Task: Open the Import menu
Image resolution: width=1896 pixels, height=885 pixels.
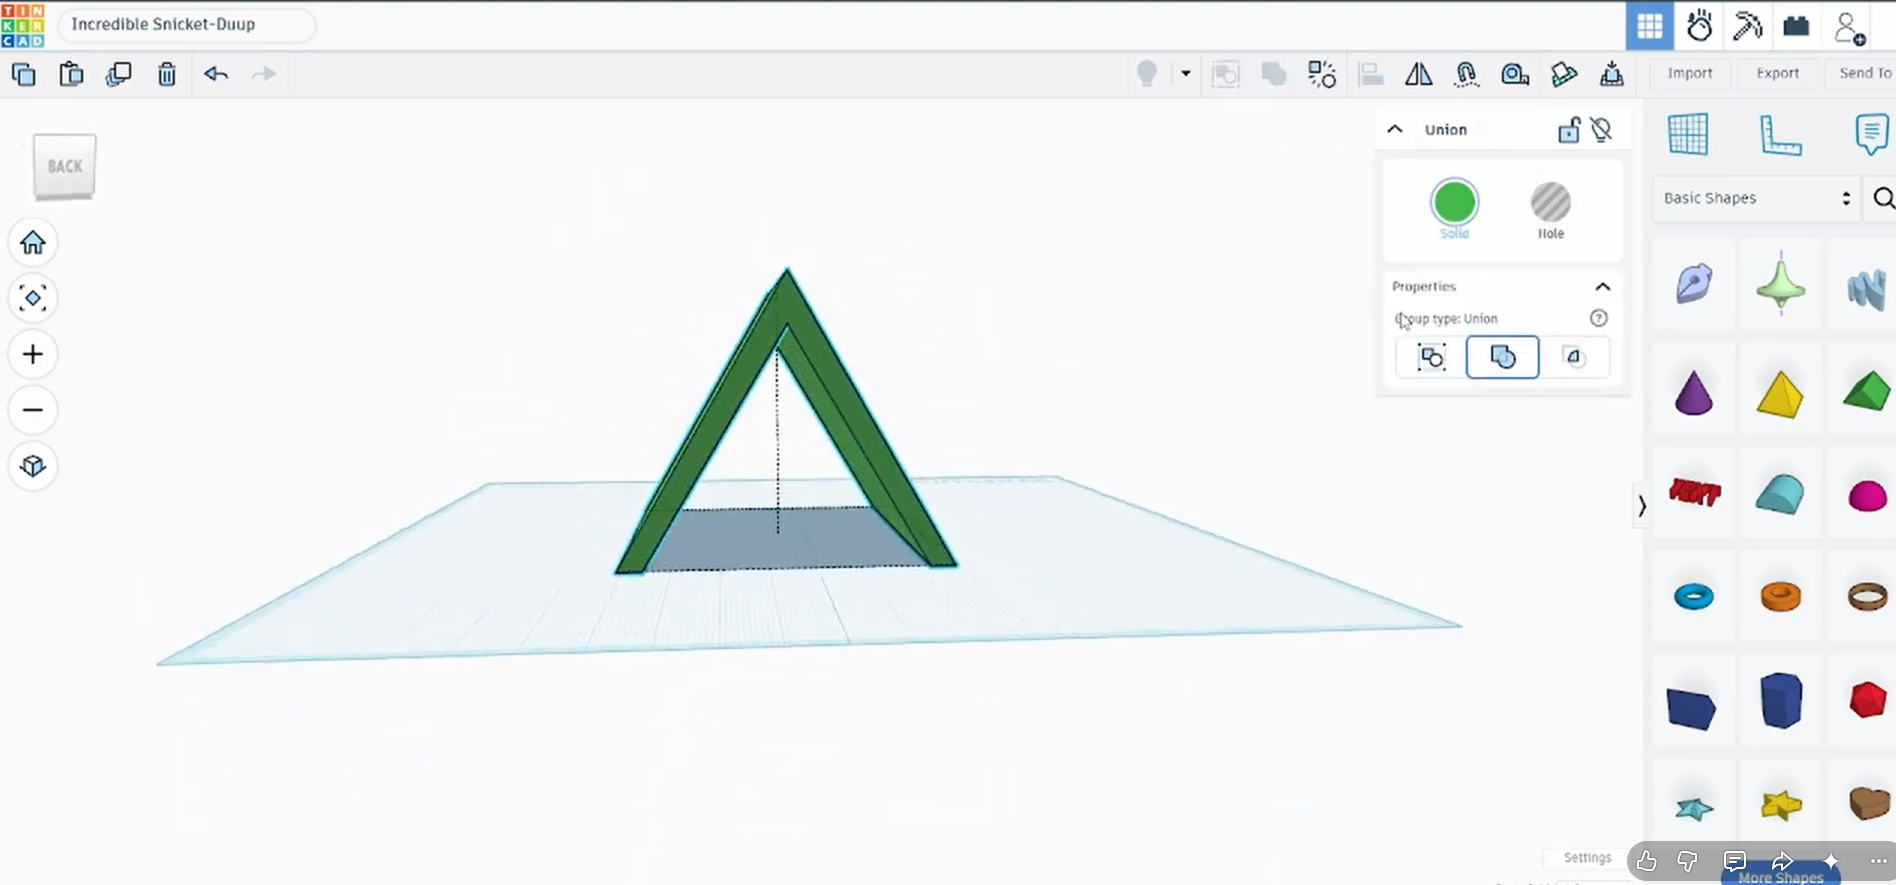Action: (1690, 73)
